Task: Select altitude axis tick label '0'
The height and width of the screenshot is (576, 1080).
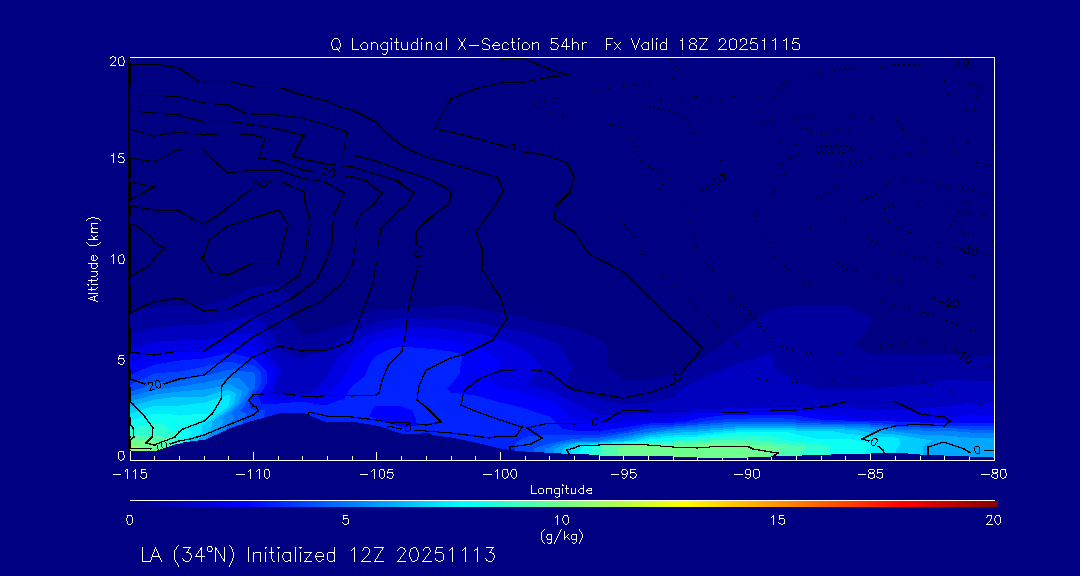Action: click(x=121, y=455)
